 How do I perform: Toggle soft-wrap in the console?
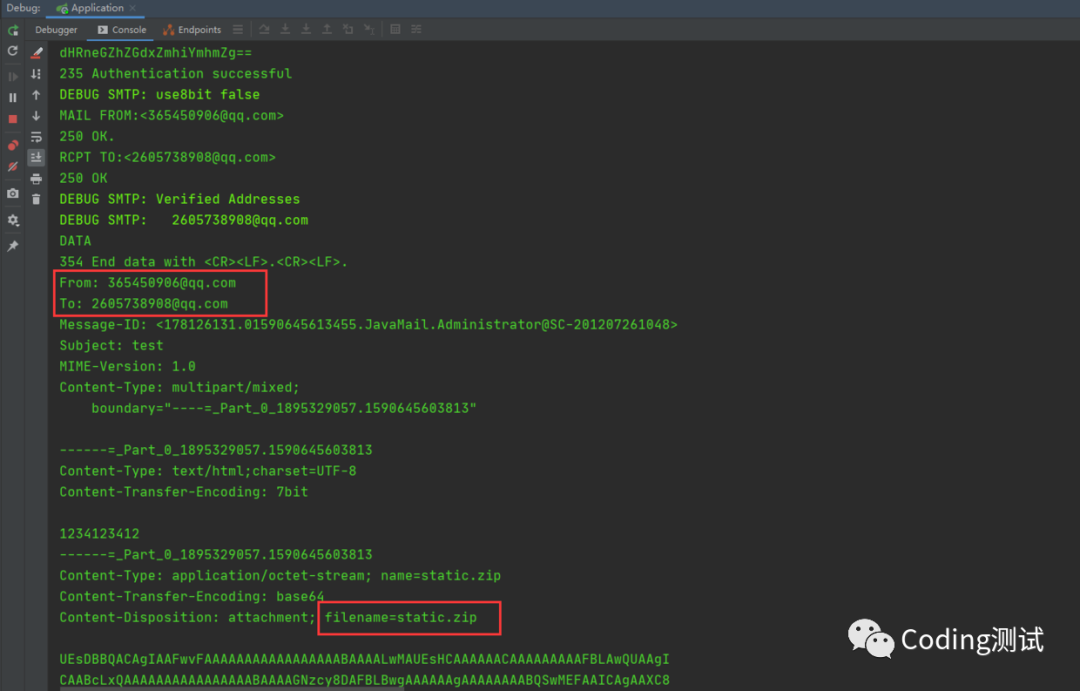coord(37,137)
